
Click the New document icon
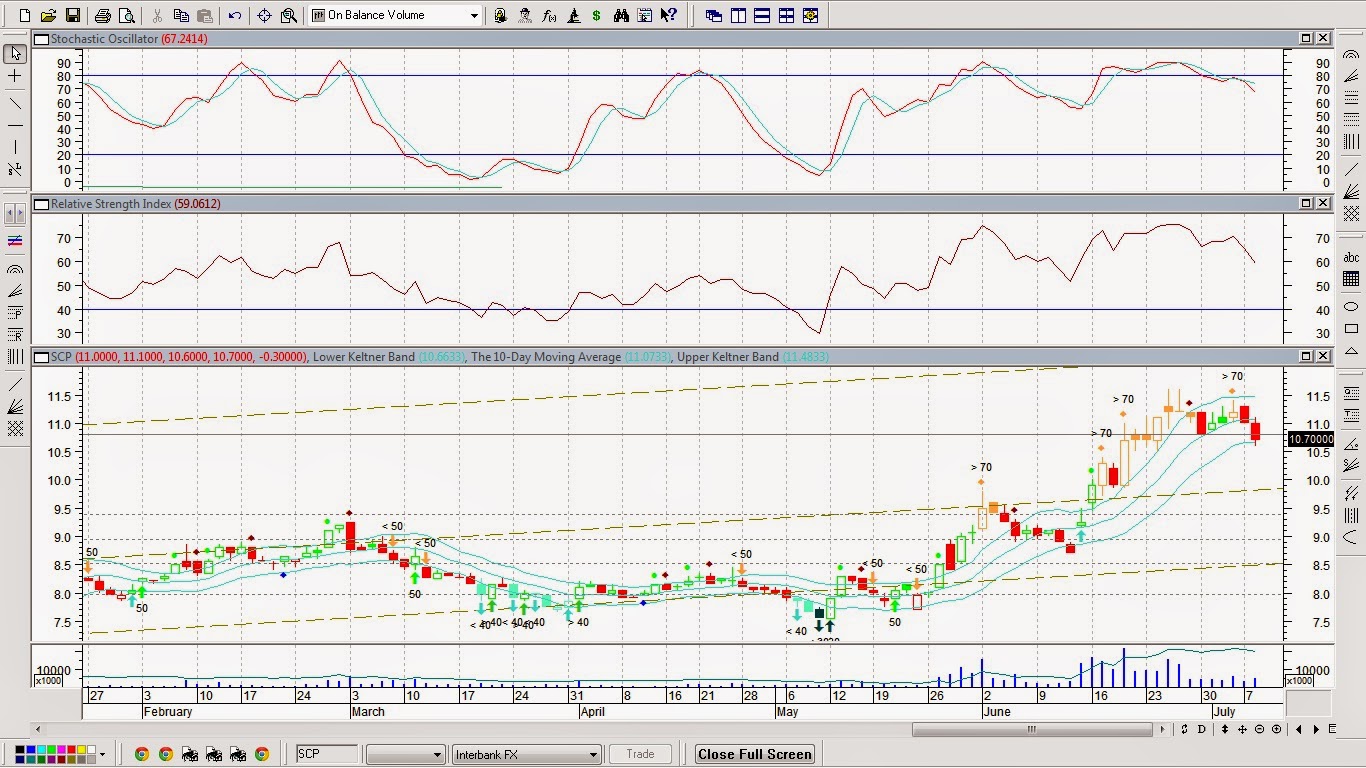(x=24, y=15)
